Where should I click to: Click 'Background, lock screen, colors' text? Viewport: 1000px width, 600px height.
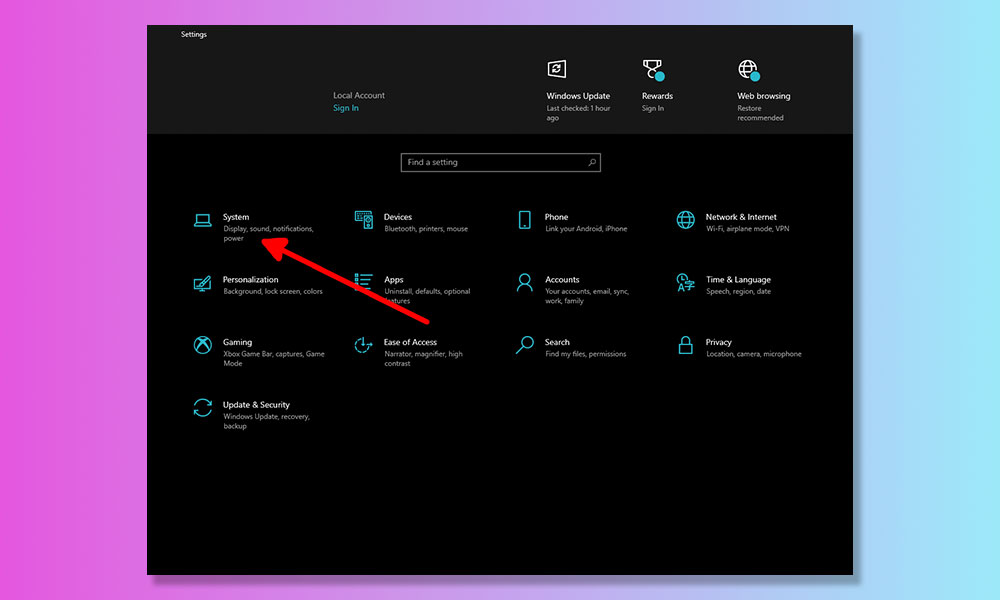[273, 291]
